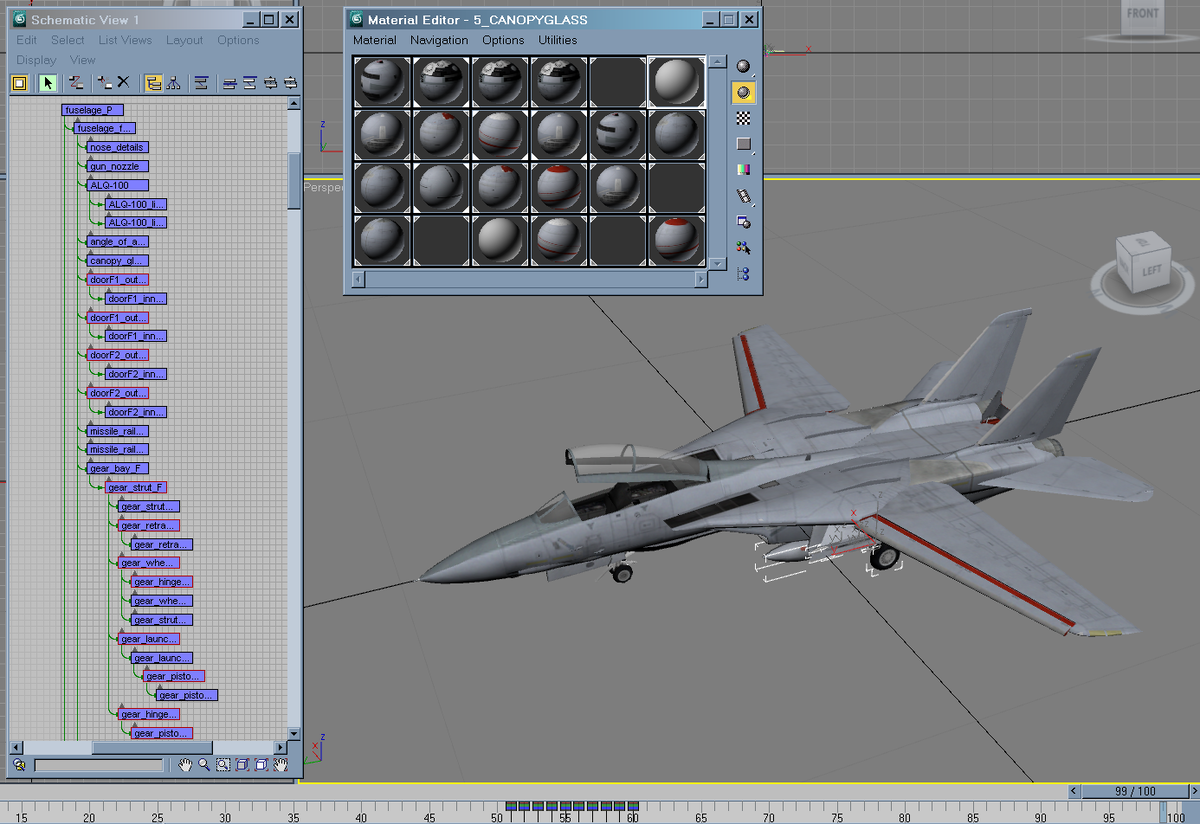The width and height of the screenshot is (1200, 824).
Task: Open the View menu in Schematic View
Action: [x=83, y=60]
